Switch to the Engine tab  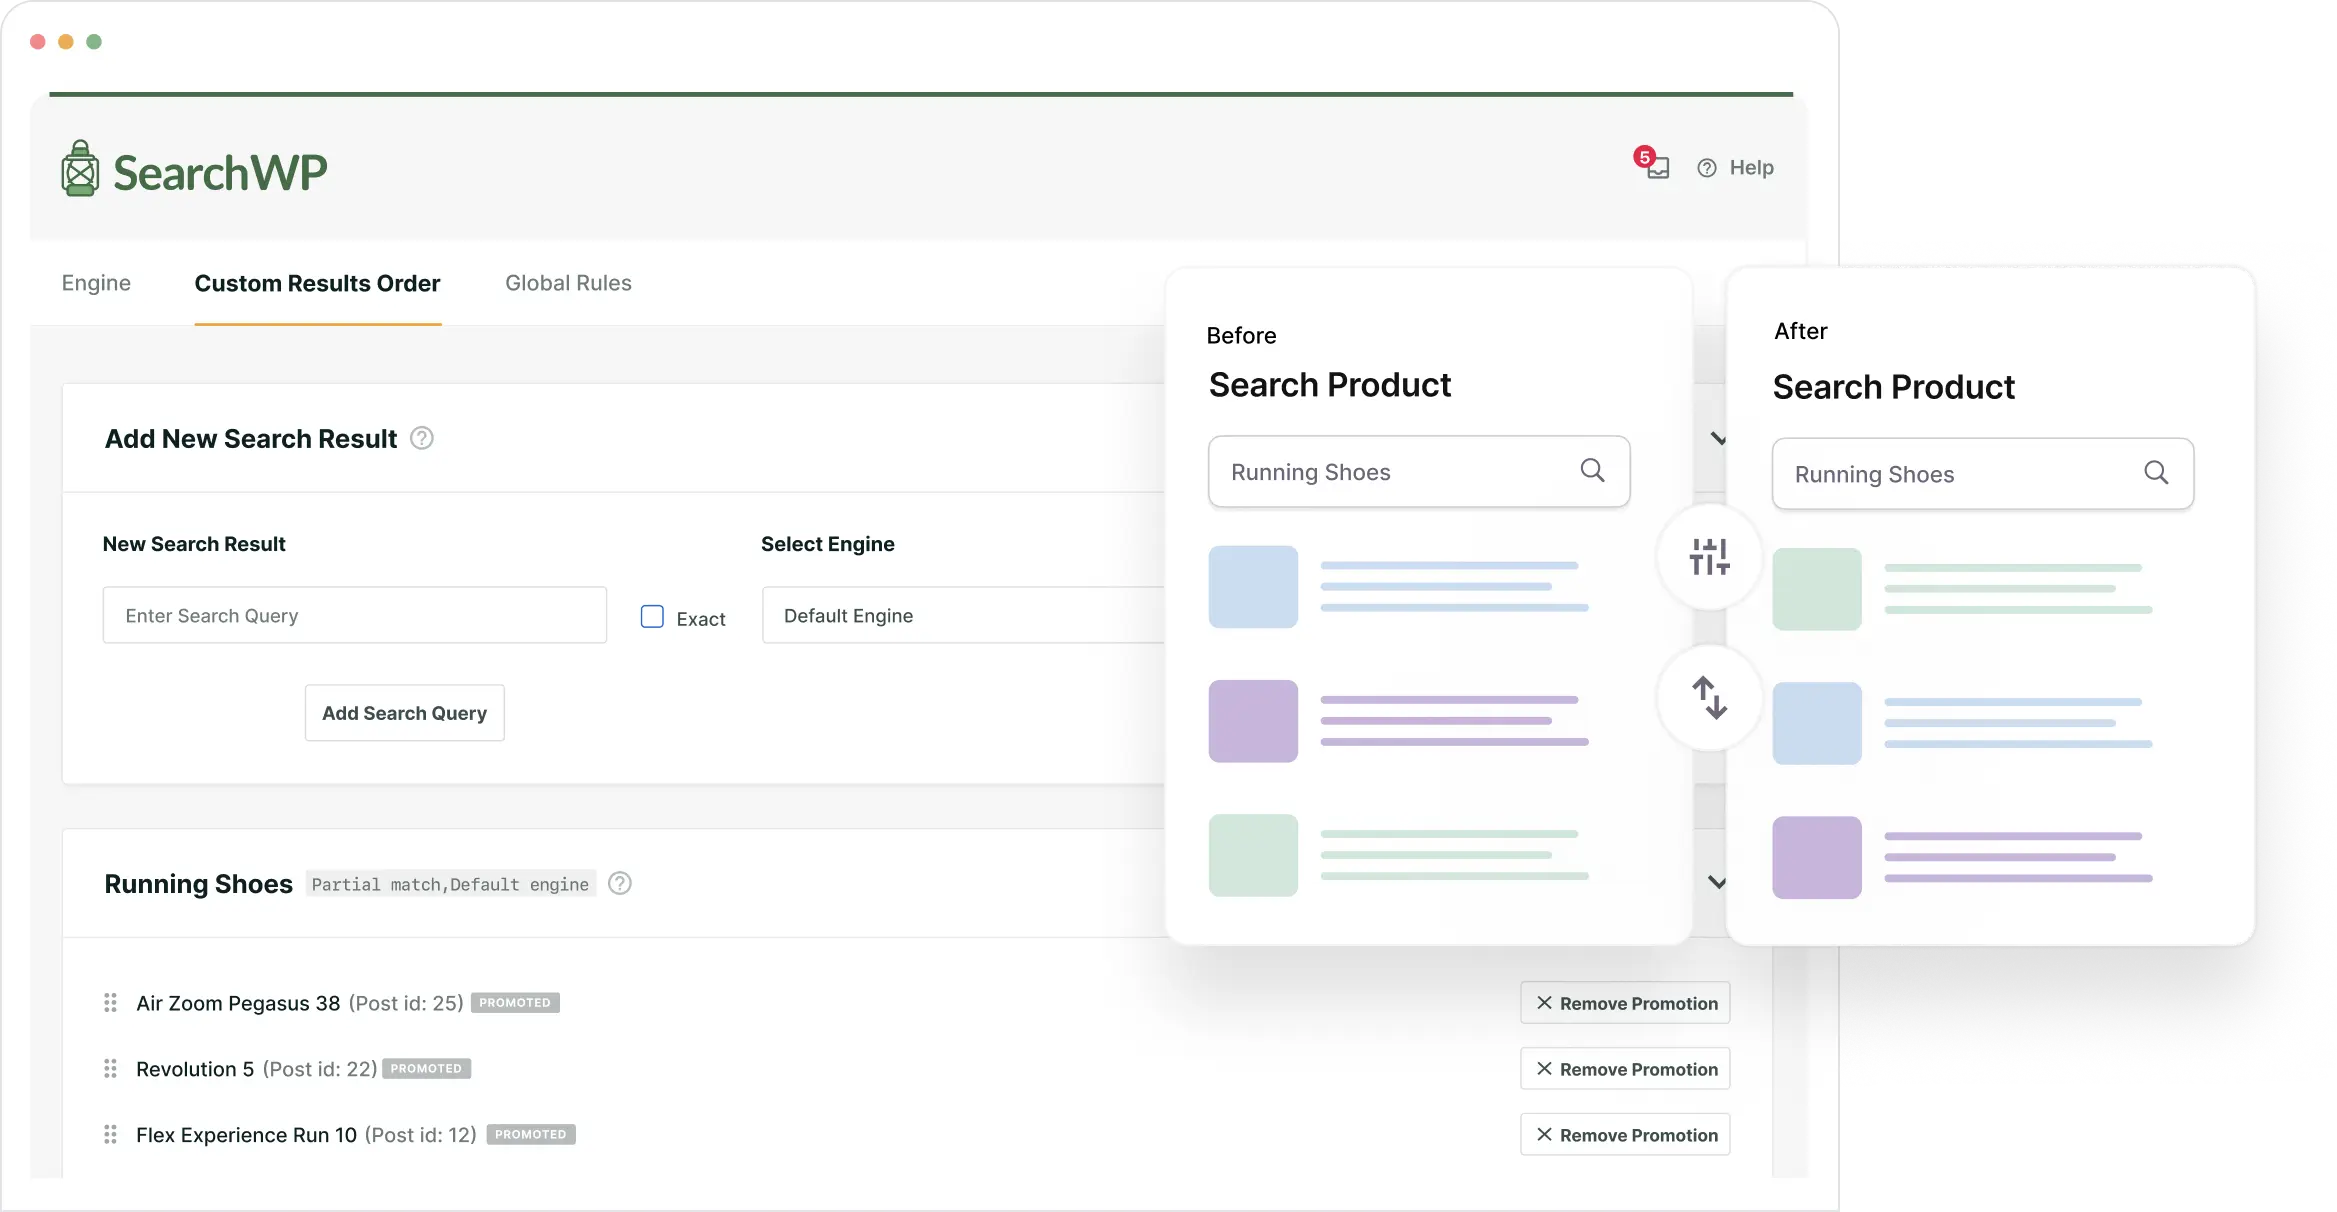pos(96,283)
